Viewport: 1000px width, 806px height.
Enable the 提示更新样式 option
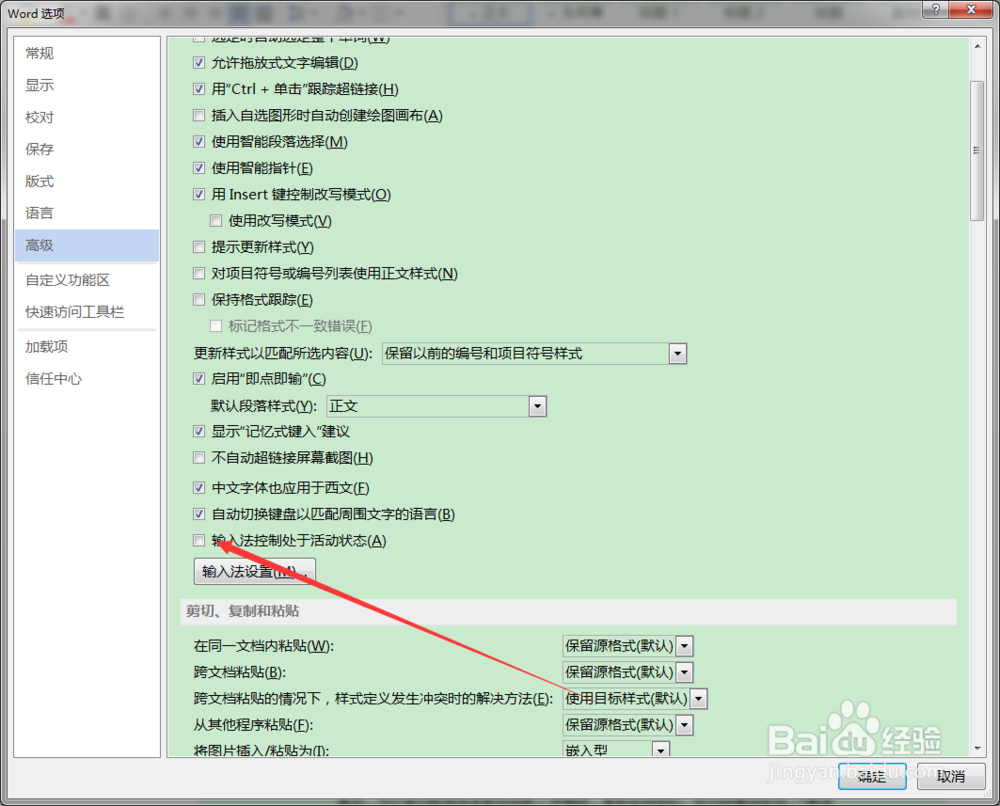[198, 246]
